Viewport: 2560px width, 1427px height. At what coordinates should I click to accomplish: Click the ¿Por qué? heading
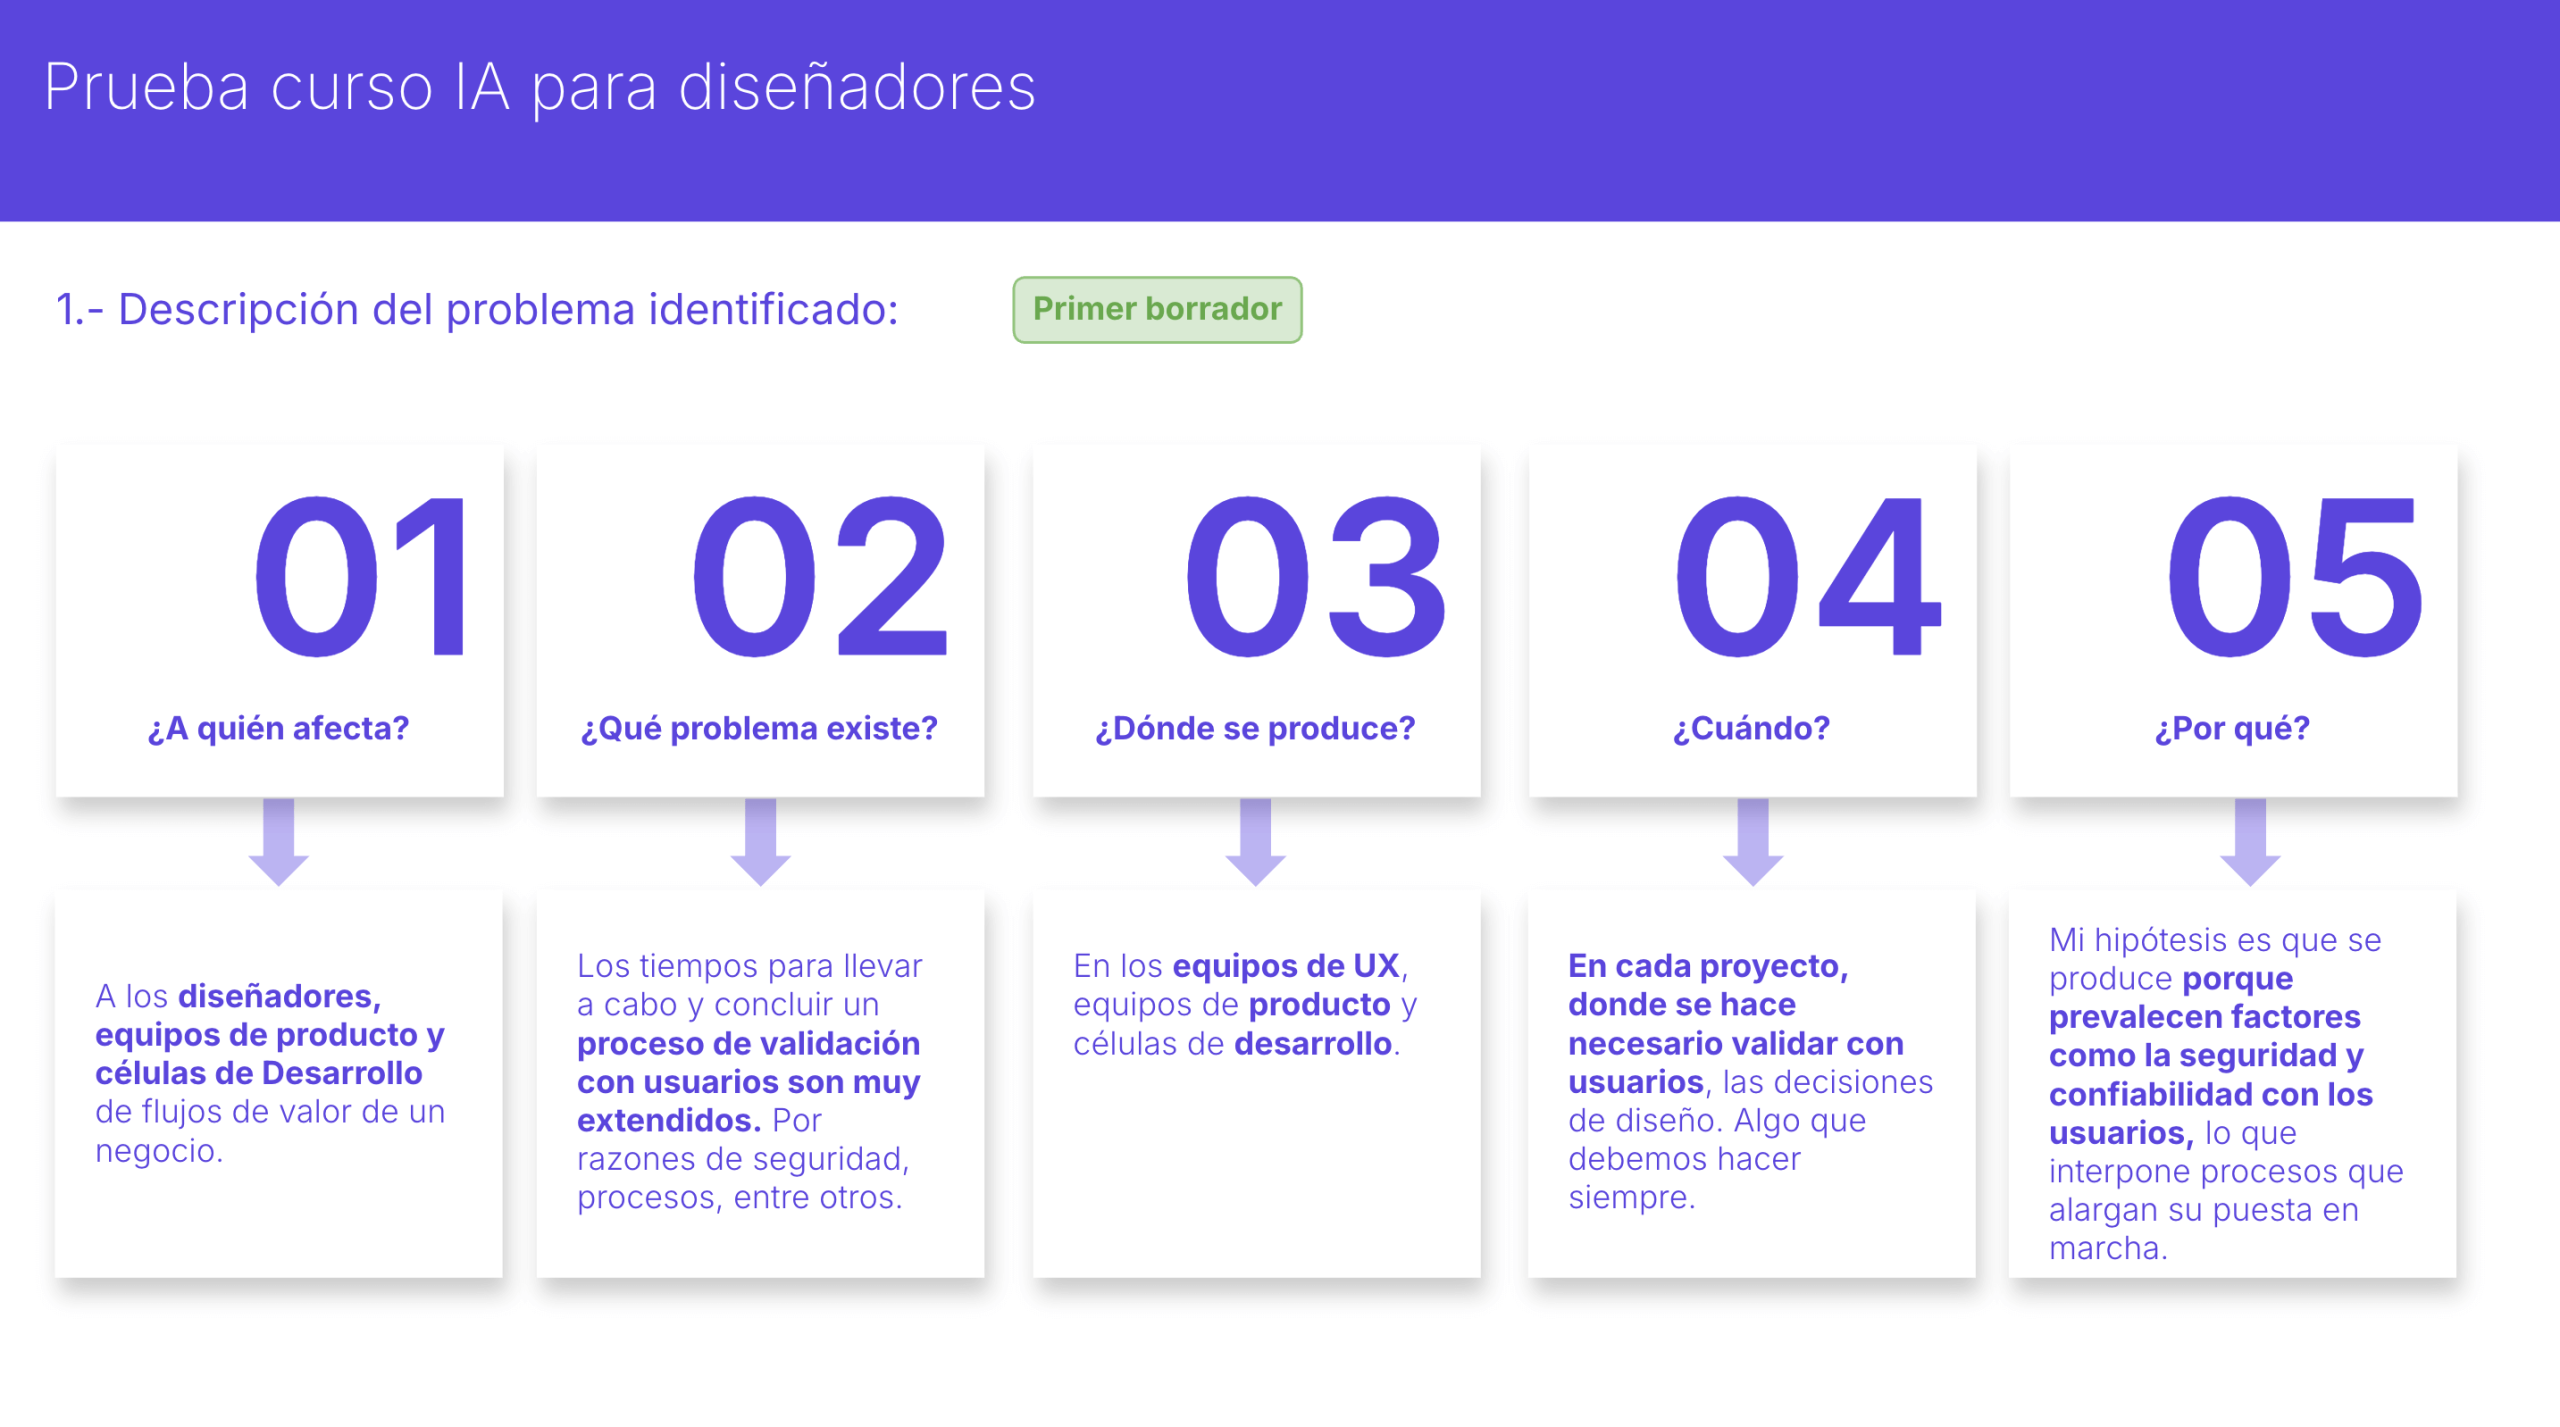[2232, 728]
